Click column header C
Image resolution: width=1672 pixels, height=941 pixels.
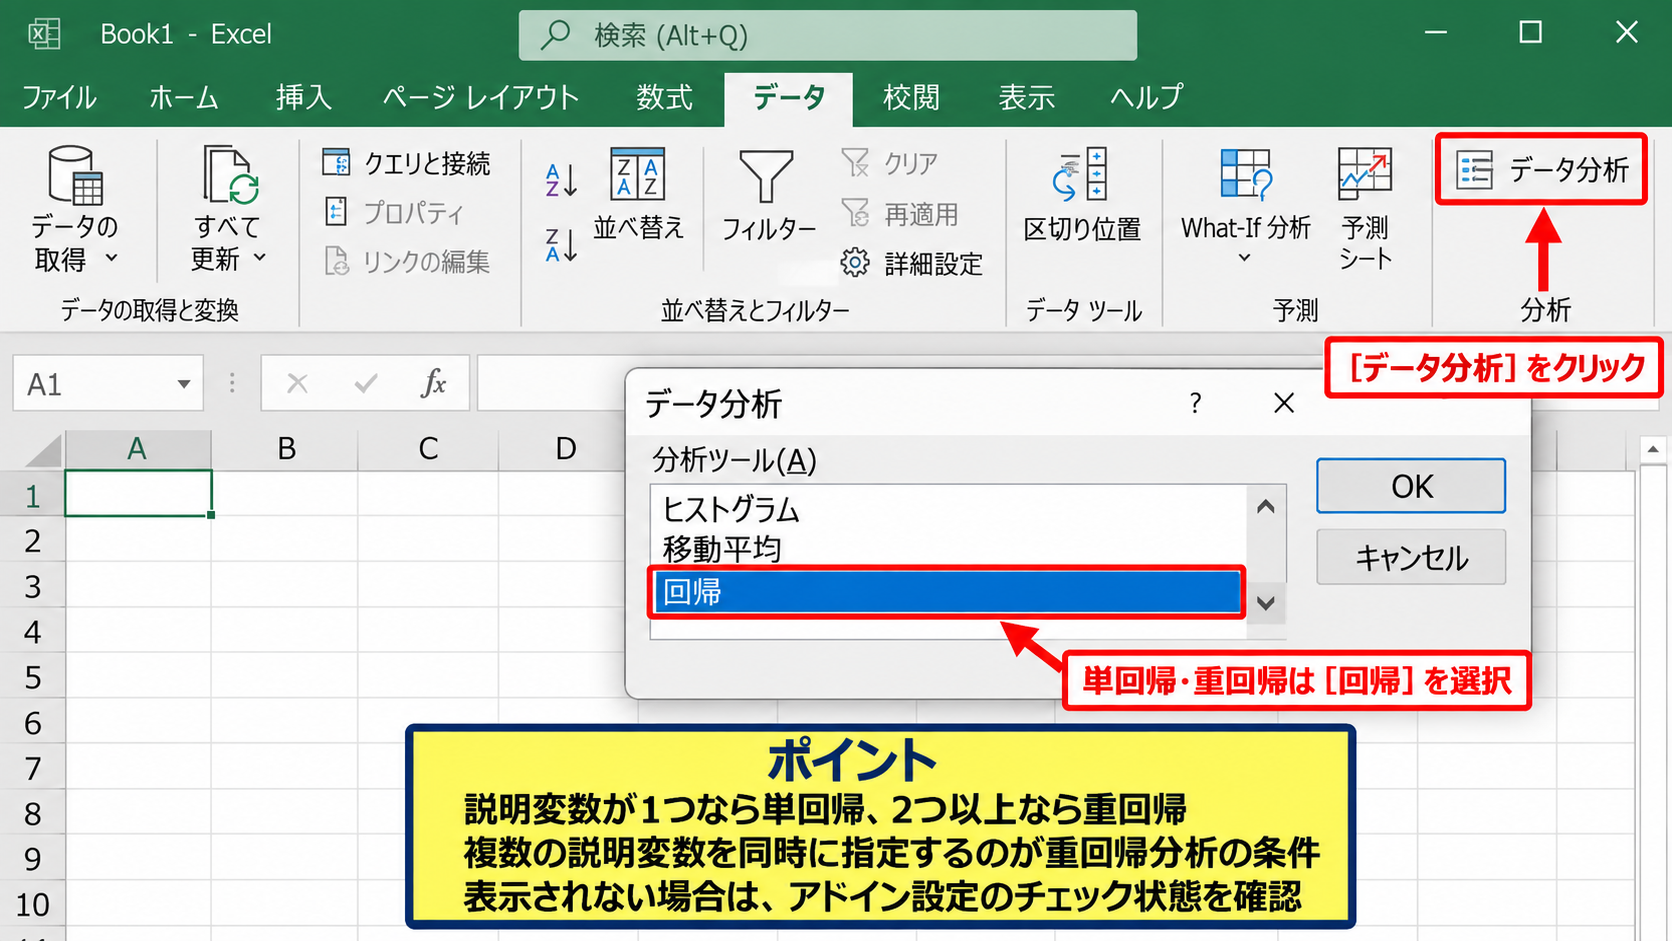pos(428,449)
